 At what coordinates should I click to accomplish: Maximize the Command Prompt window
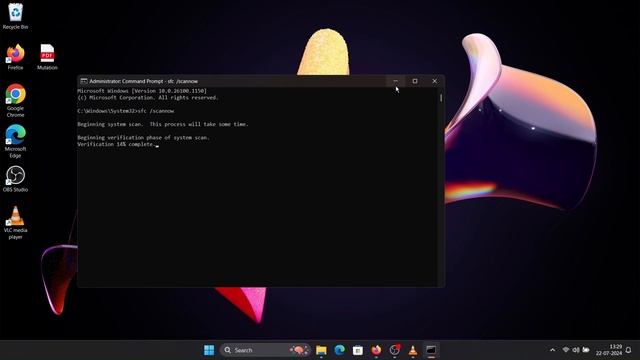click(x=415, y=81)
